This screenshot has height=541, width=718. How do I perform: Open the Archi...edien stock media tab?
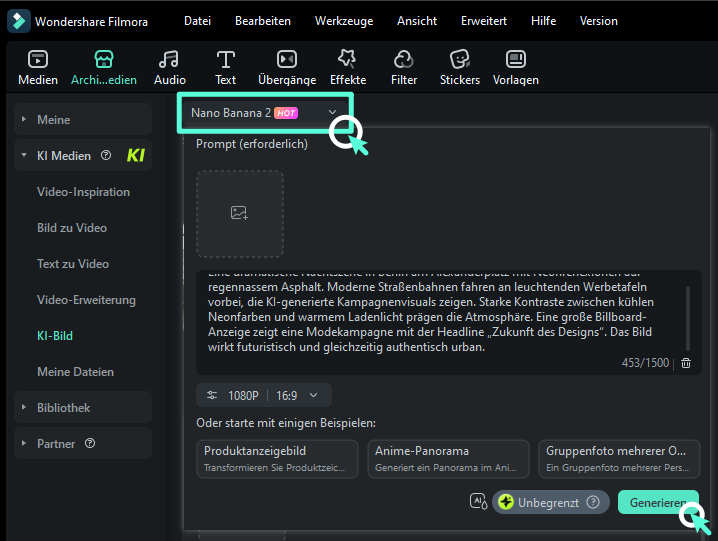click(x=104, y=68)
